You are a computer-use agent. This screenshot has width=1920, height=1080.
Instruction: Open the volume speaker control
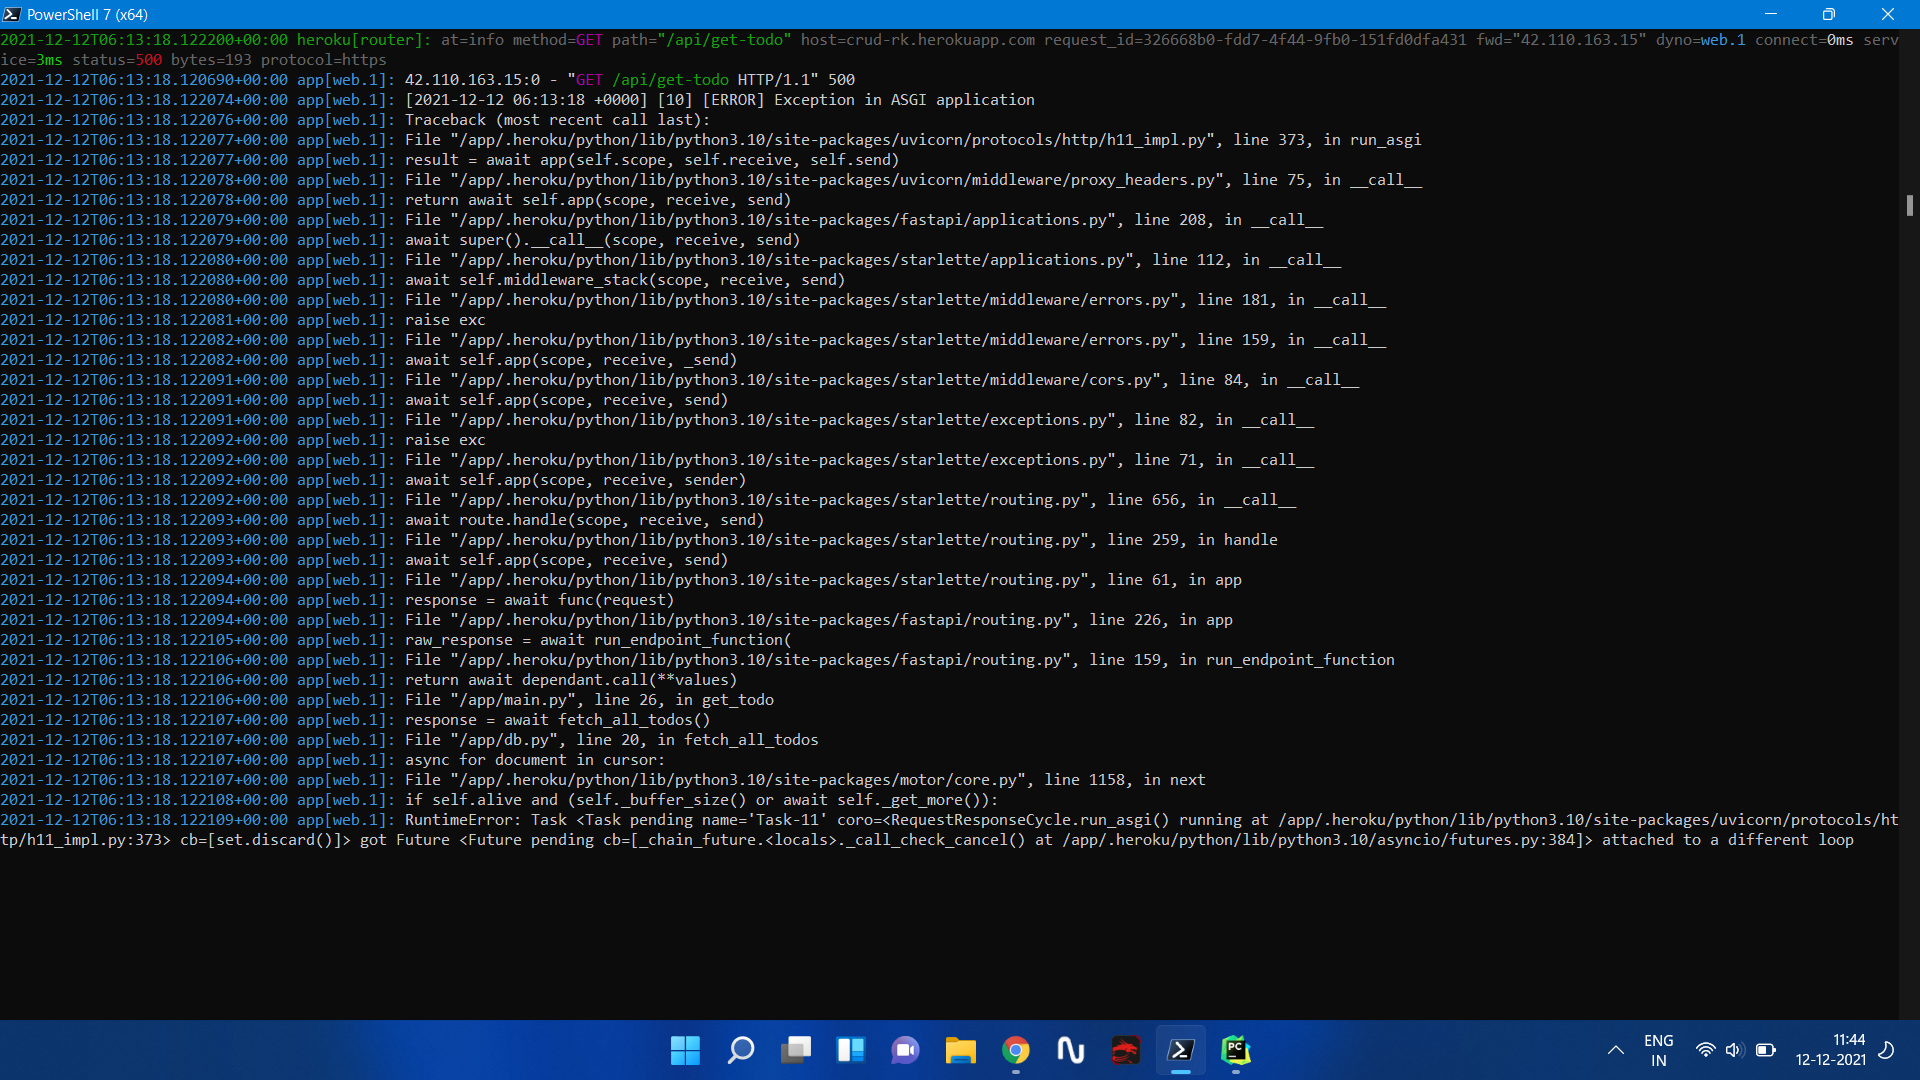click(x=1734, y=1050)
